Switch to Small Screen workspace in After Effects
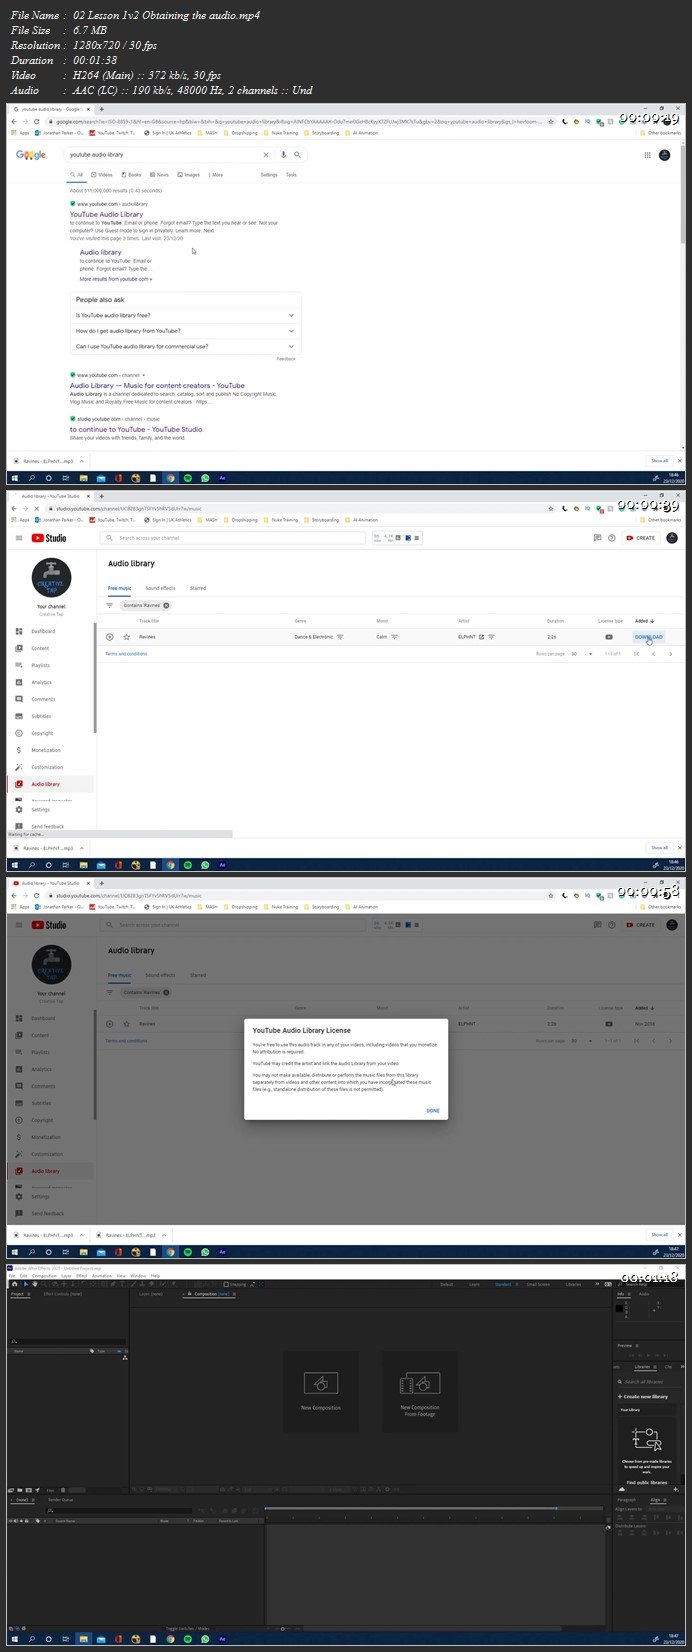The width and height of the screenshot is (692, 1652). 538,1284
